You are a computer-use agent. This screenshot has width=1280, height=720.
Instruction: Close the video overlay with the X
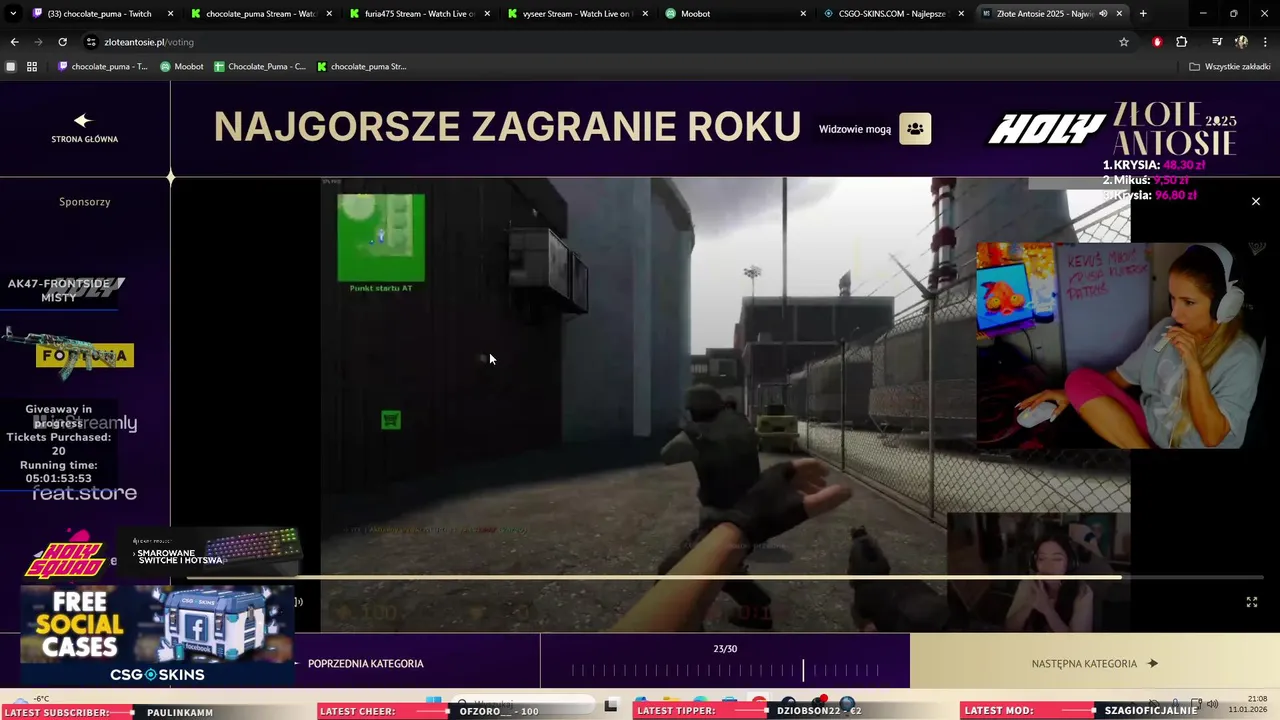tap(1256, 201)
